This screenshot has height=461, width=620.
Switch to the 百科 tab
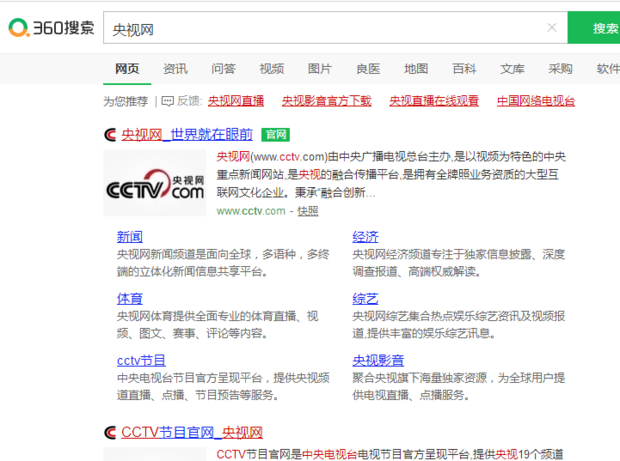pyautogui.click(x=464, y=69)
